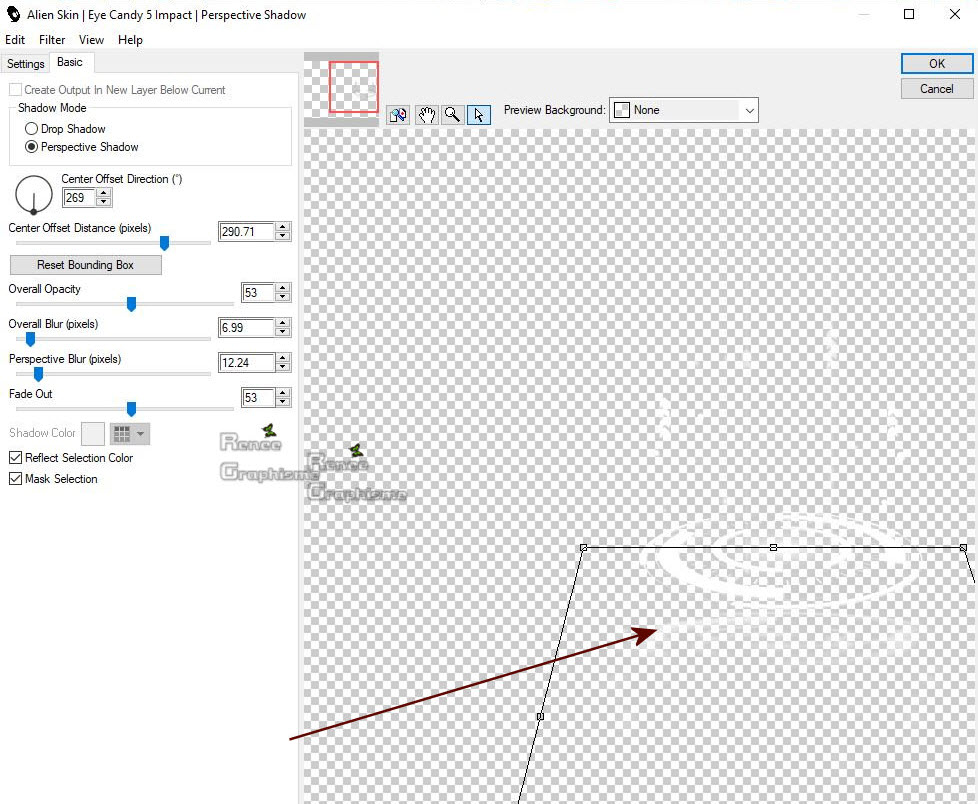Decrease Perspective Blur value
Image resolution: width=978 pixels, height=804 pixels.
(283, 367)
